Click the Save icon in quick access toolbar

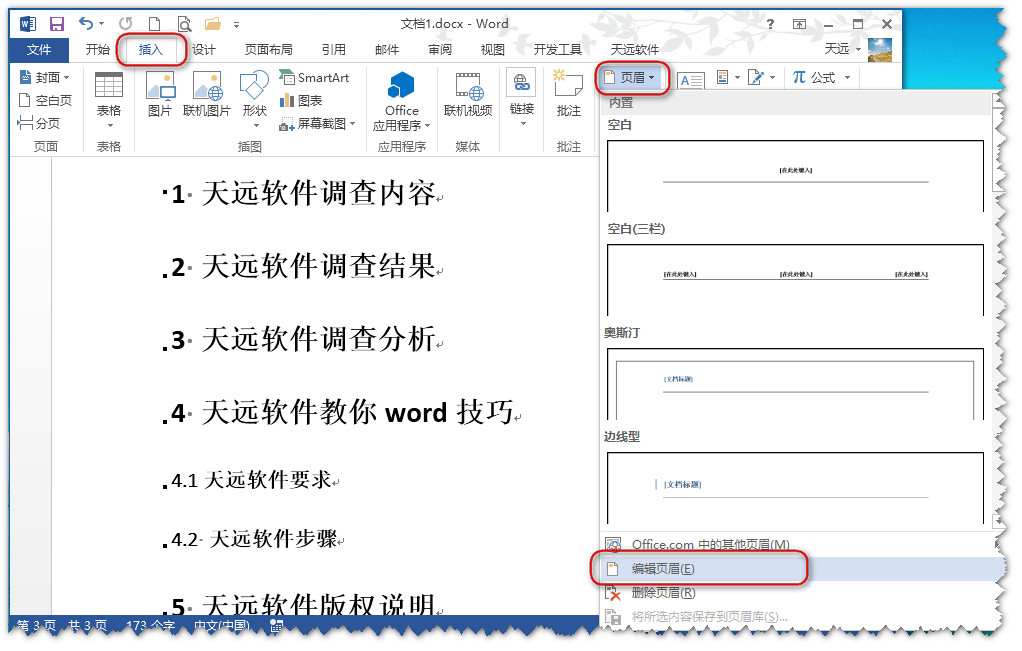click(57, 24)
